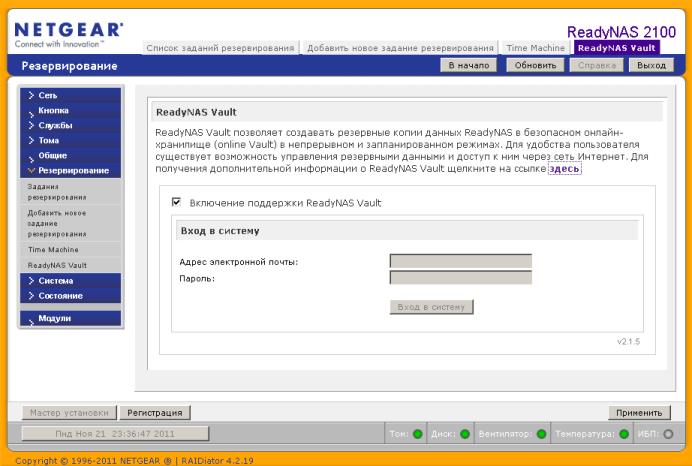Click the email address input field

point(461,261)
